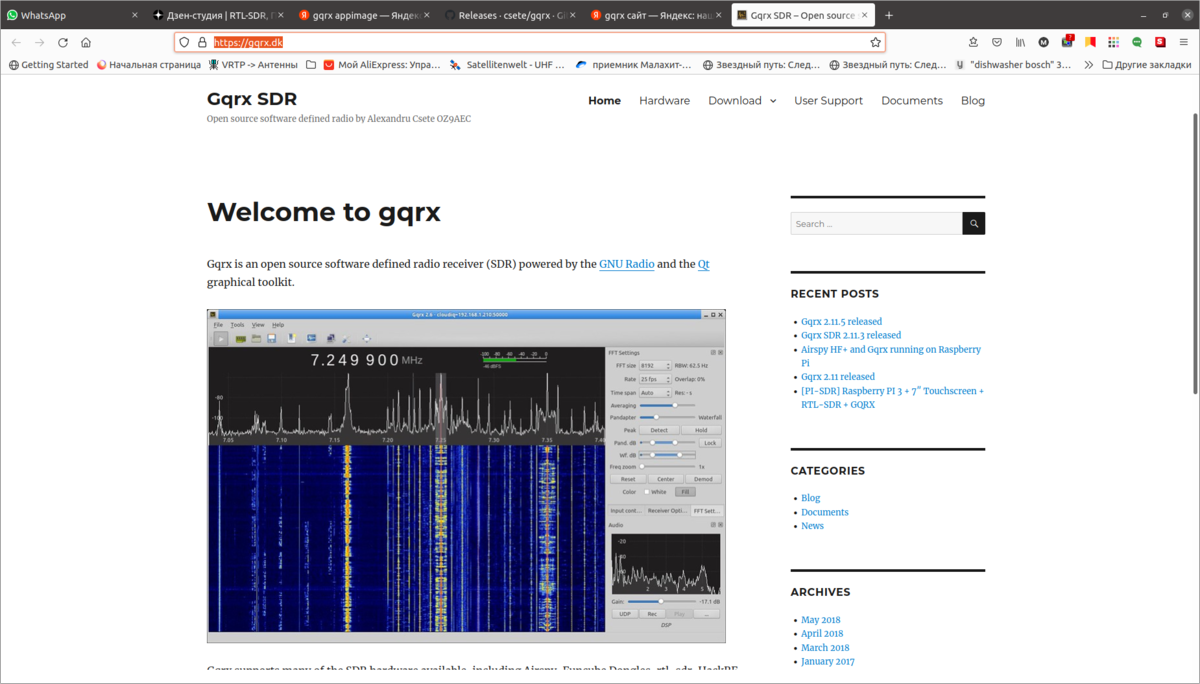Open Airspy HF+ on Raspberry Pi post

[x=891, y=356]
